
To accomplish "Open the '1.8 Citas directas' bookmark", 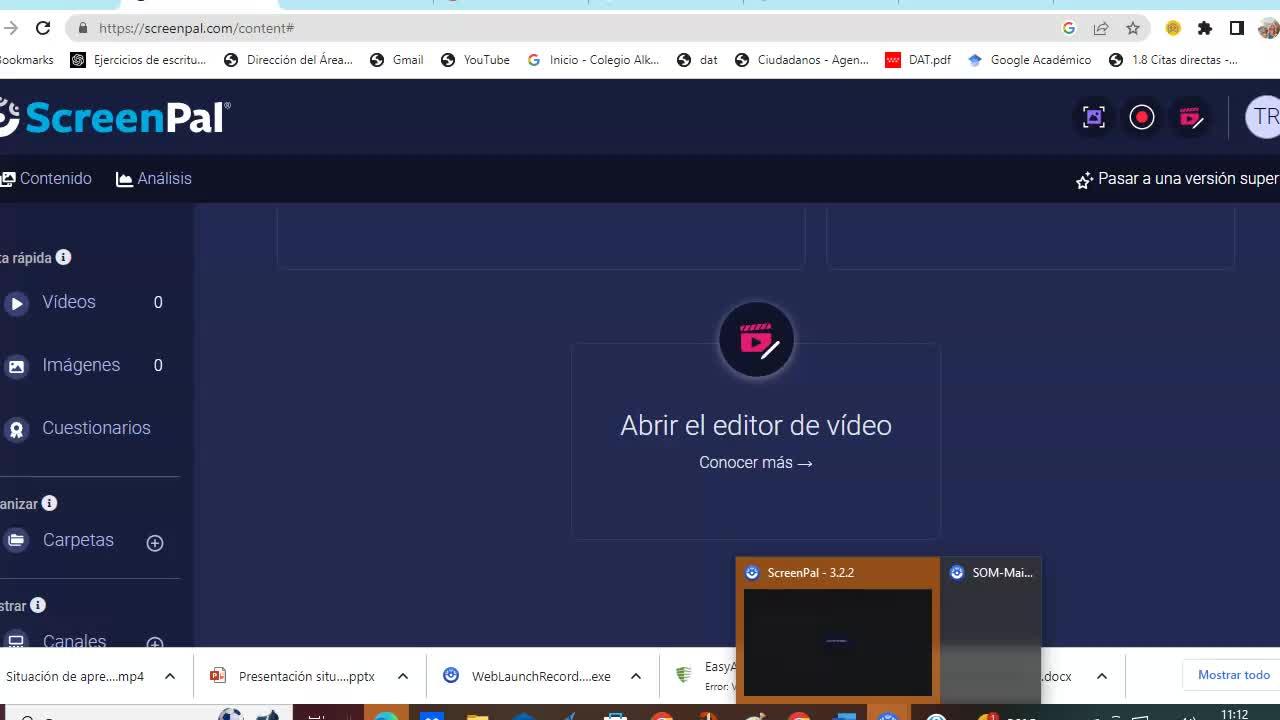I will [1173, 60].
